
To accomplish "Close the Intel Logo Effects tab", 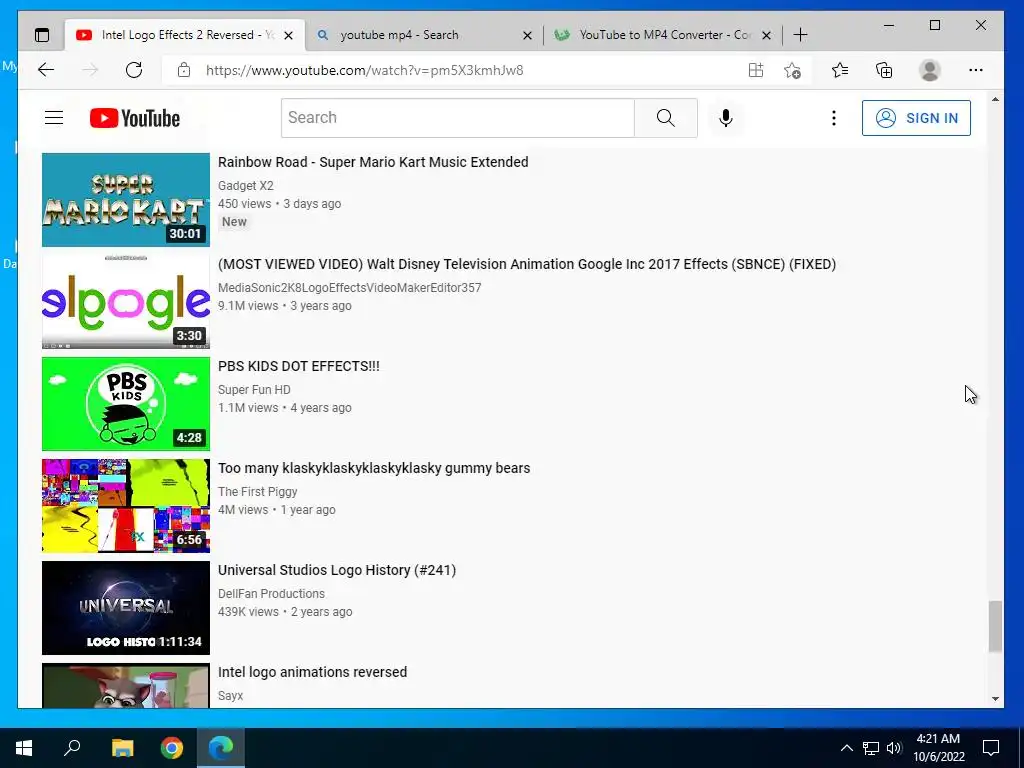I will [x=289, y=35].
